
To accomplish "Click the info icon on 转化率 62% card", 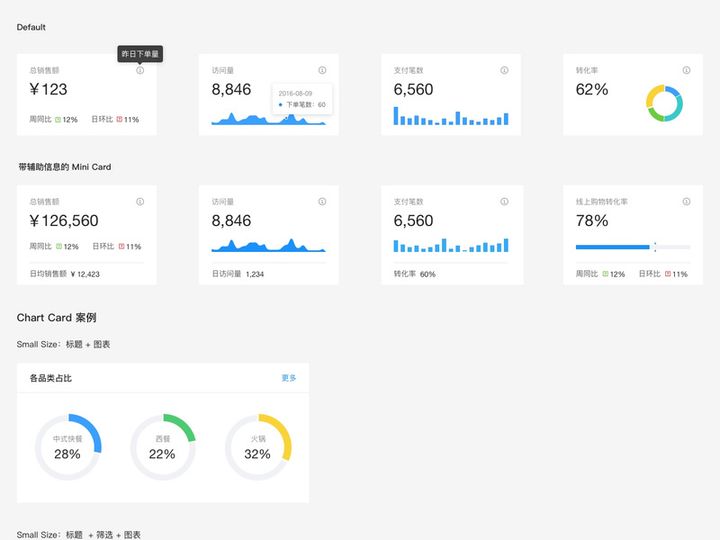I will tap(686, 70).
